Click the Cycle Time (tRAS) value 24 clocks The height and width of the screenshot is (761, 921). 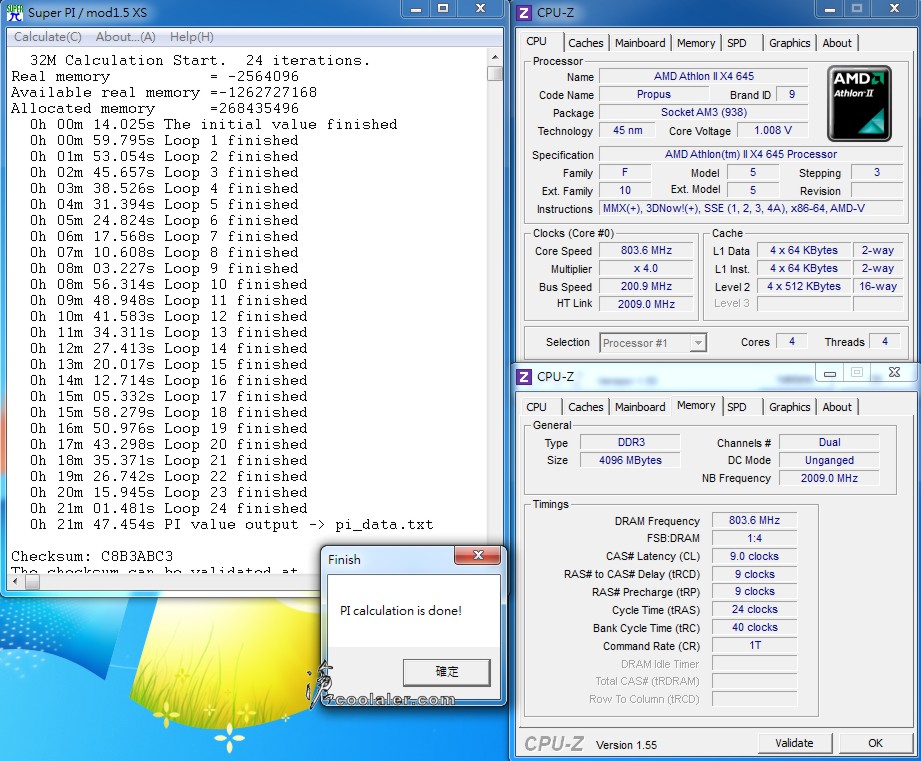[754, 610]
